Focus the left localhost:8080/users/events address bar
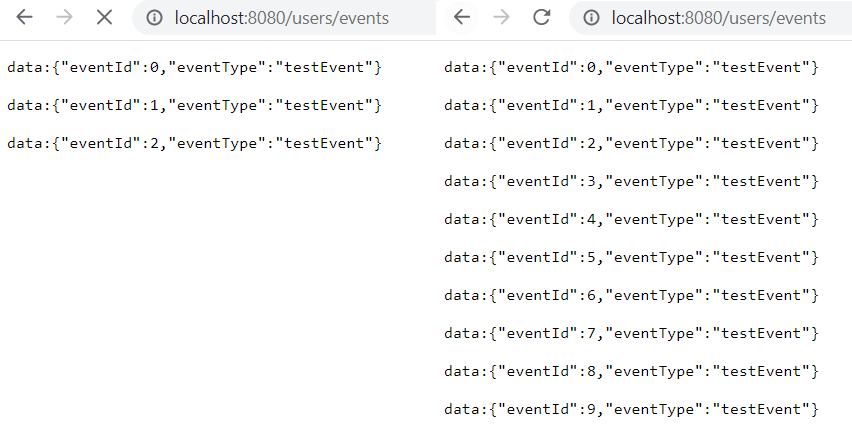The height and width of the screenshot is (436, 852). pyautogui.click(x=284, y=18)
